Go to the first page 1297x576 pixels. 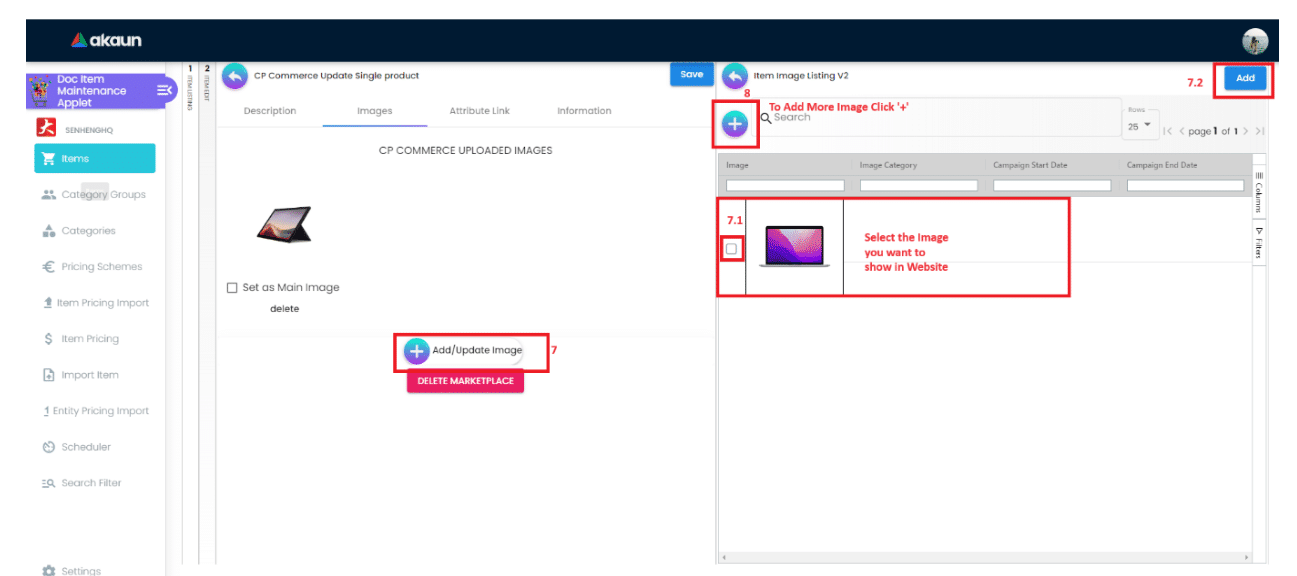tap(1168, 132)
